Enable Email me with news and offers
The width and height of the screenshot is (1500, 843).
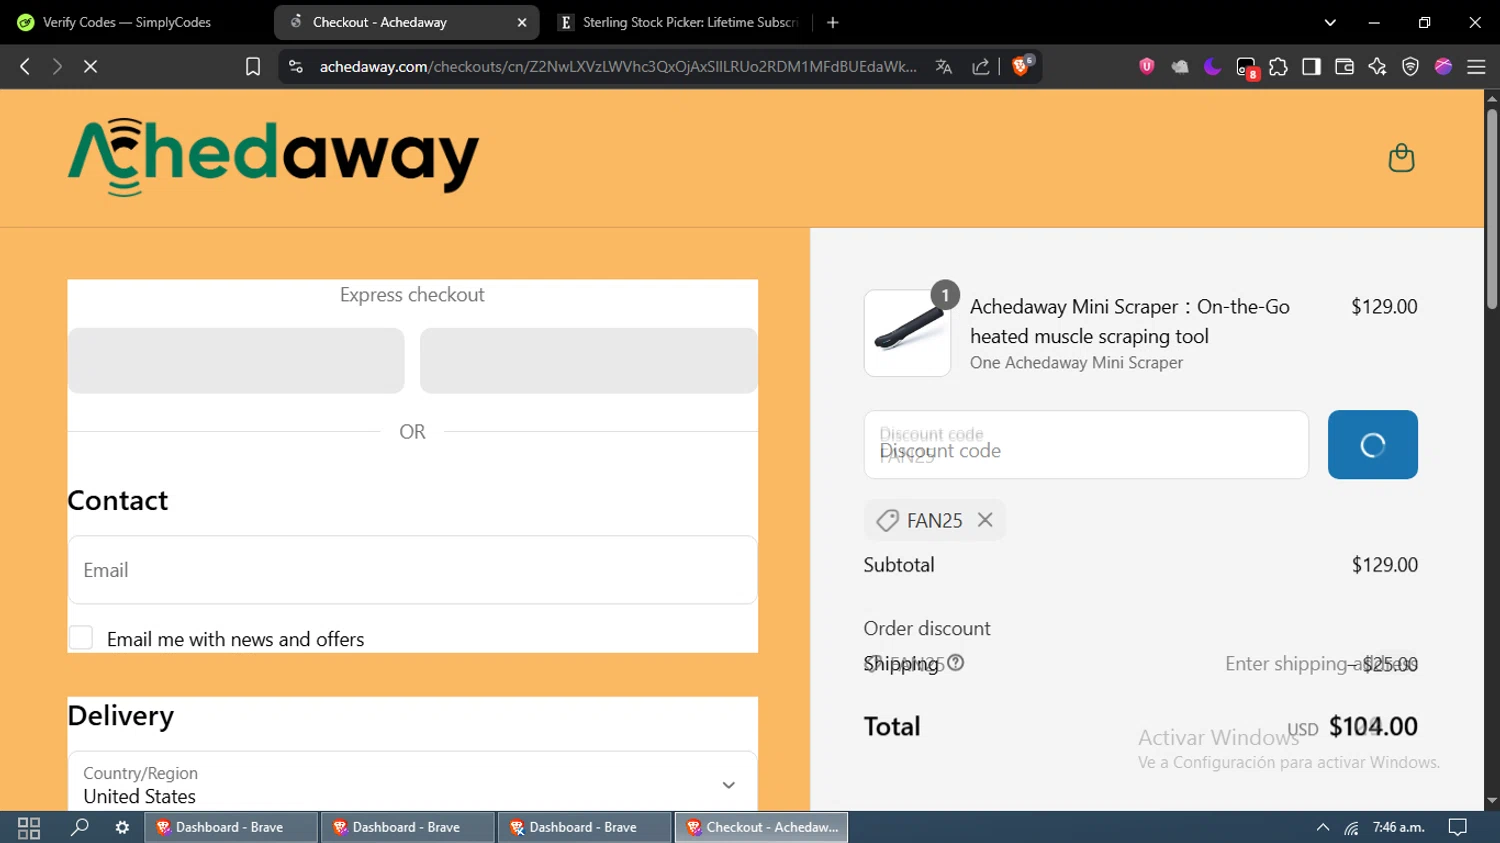81,638
